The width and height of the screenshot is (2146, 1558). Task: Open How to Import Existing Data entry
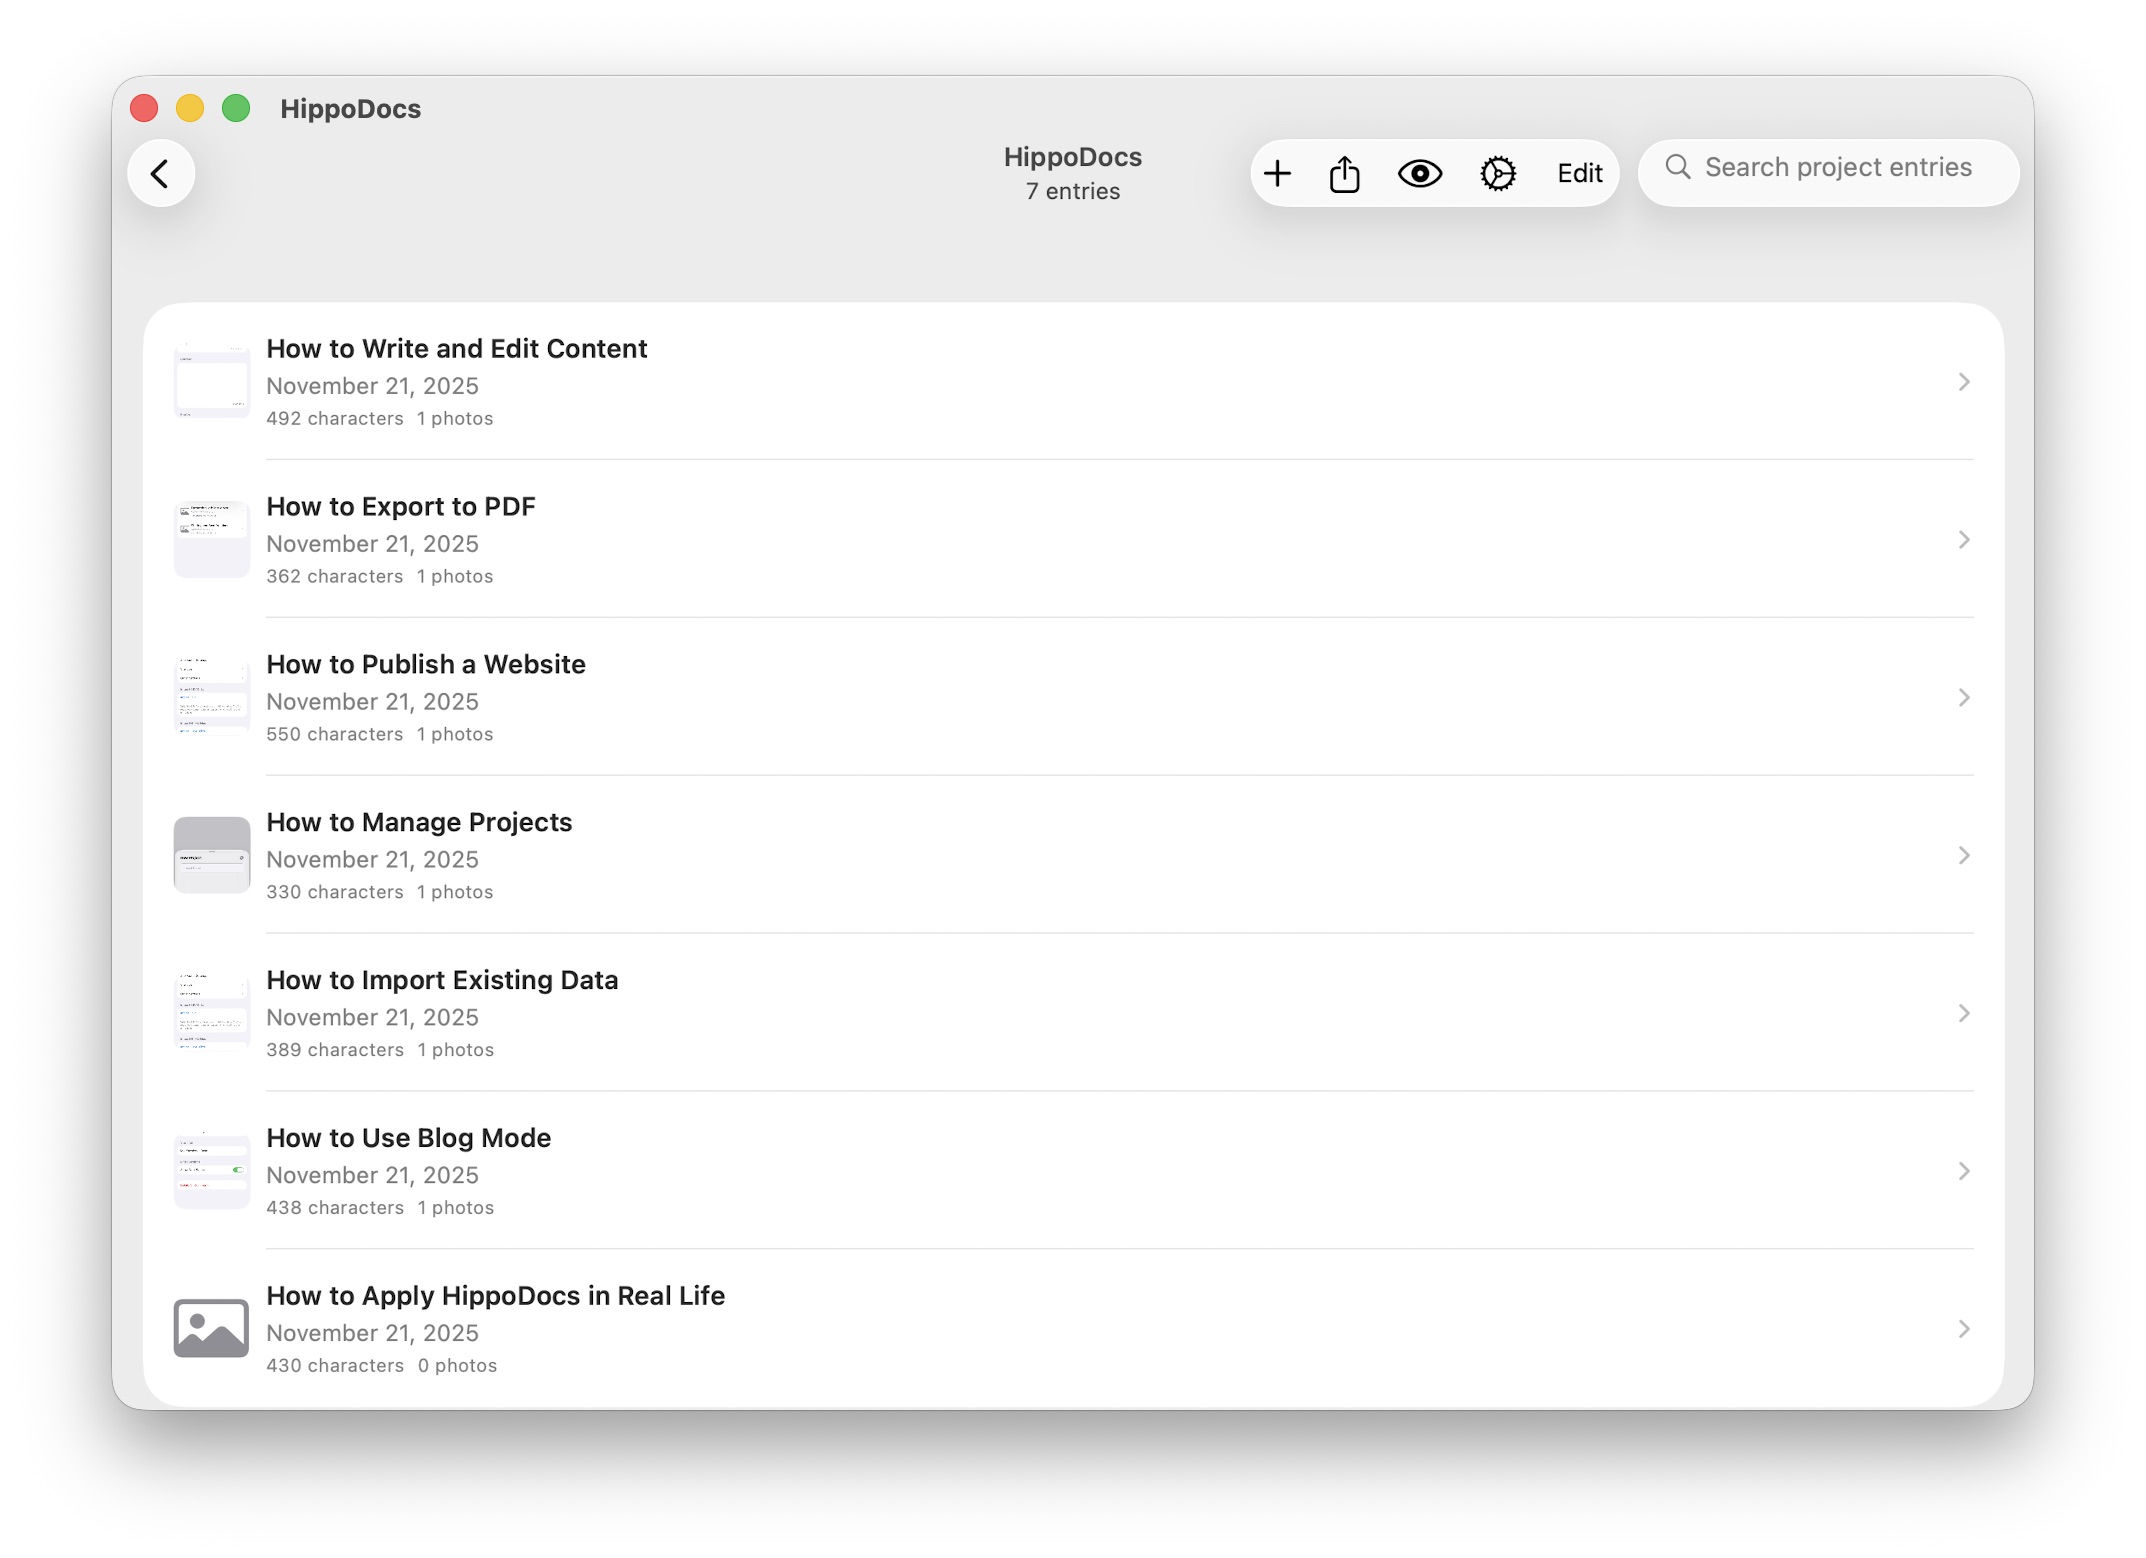[442, 980]
